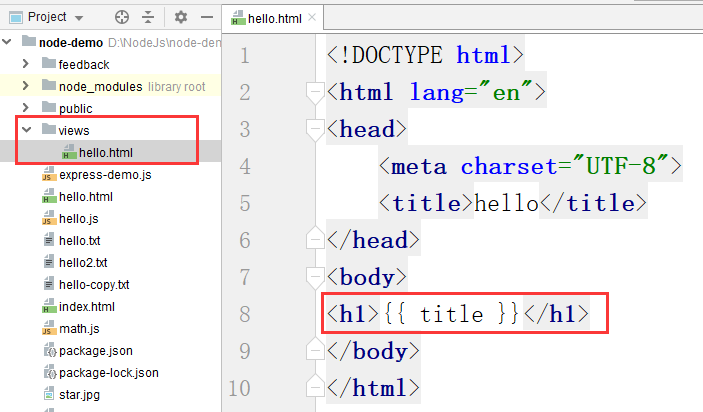Screen dimensions: 703x412
Task: Click the DOCTYPE declaration text
Action: click(425, 56)
